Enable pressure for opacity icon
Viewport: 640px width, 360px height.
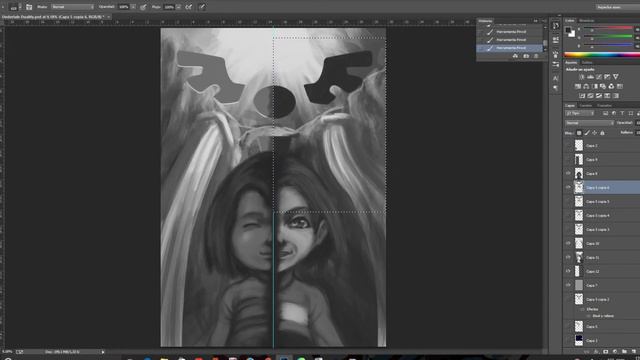coord(143,7)
